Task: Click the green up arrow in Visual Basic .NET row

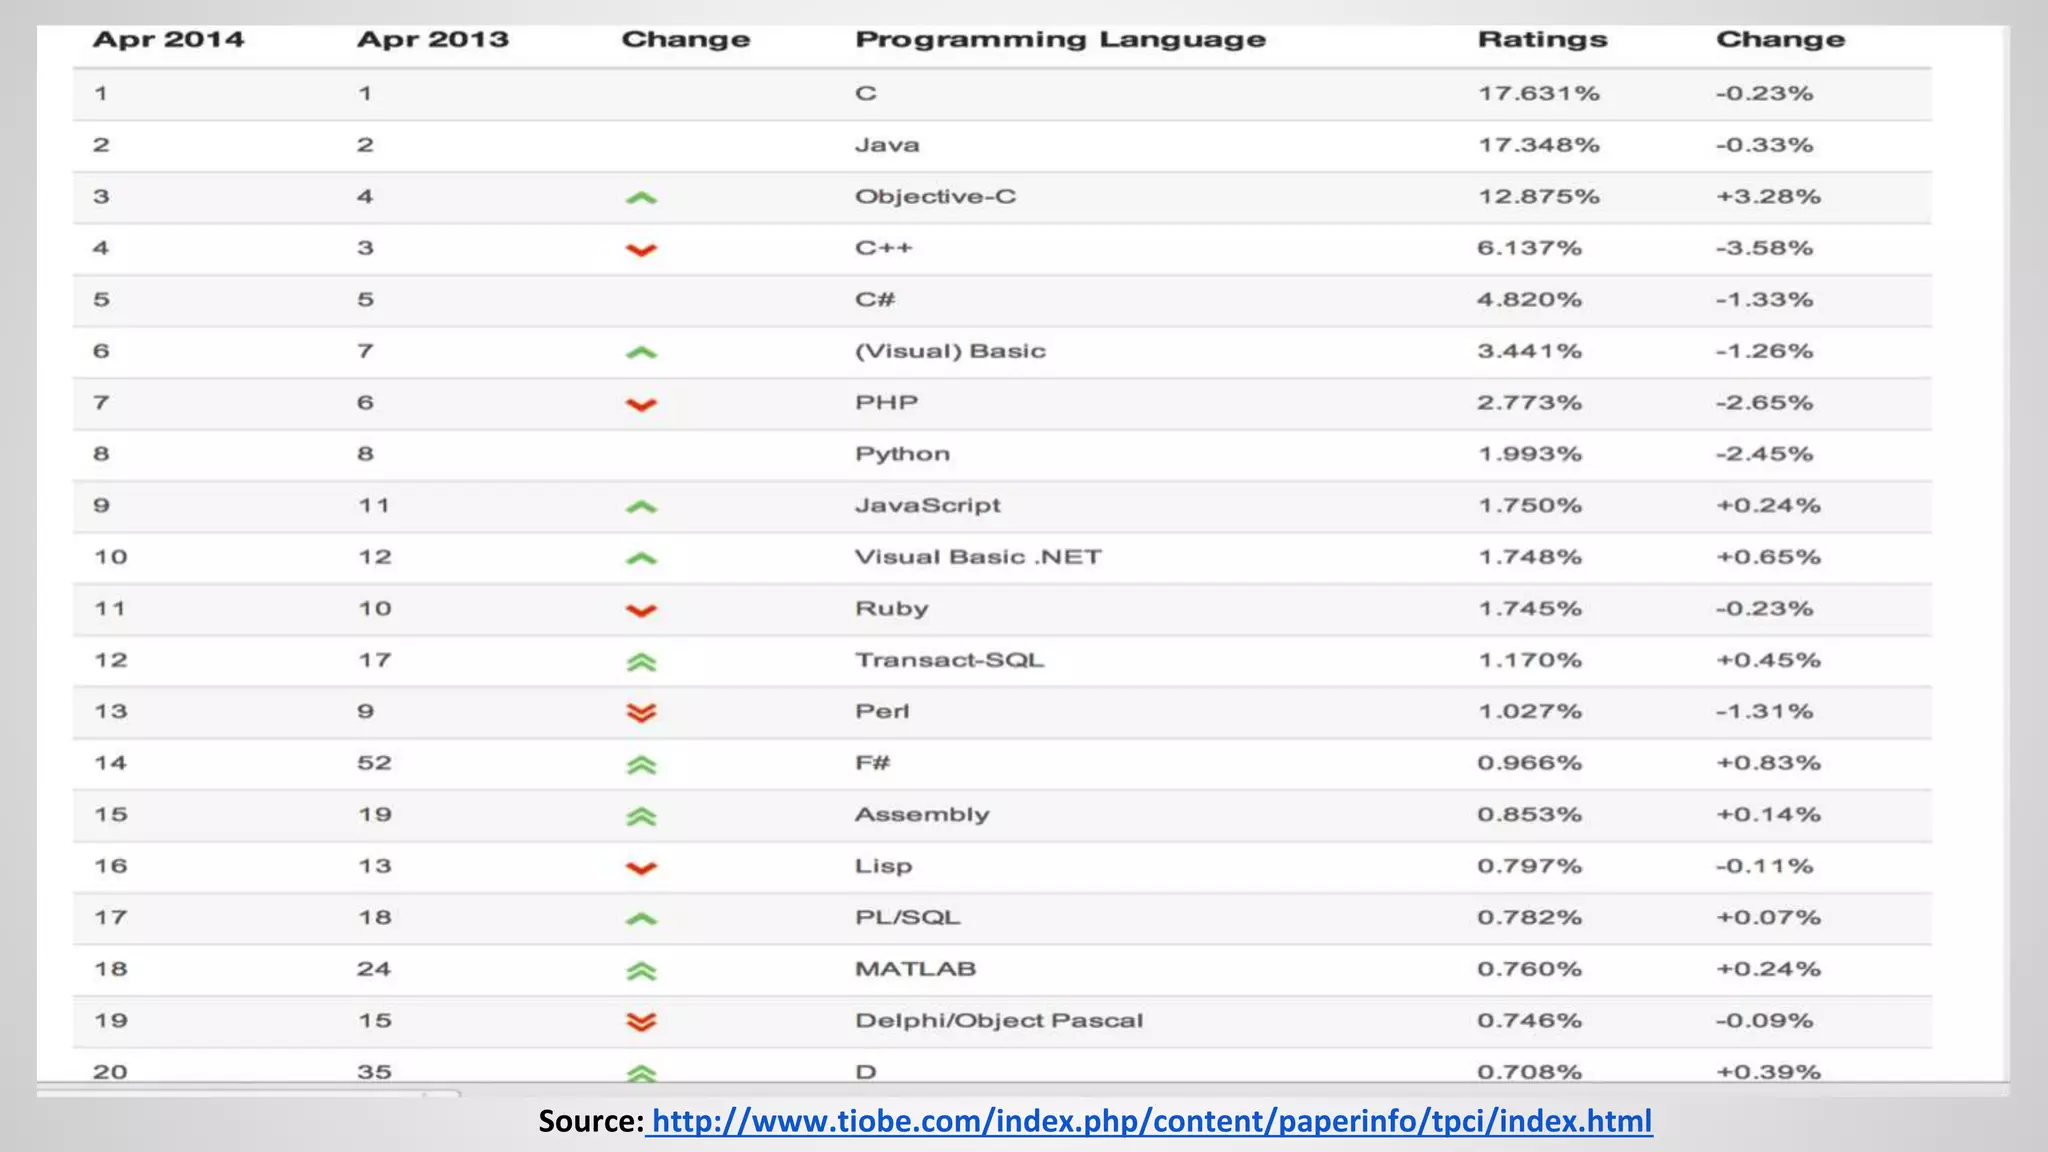Action: pyautogui.click(x=641, y=559)
